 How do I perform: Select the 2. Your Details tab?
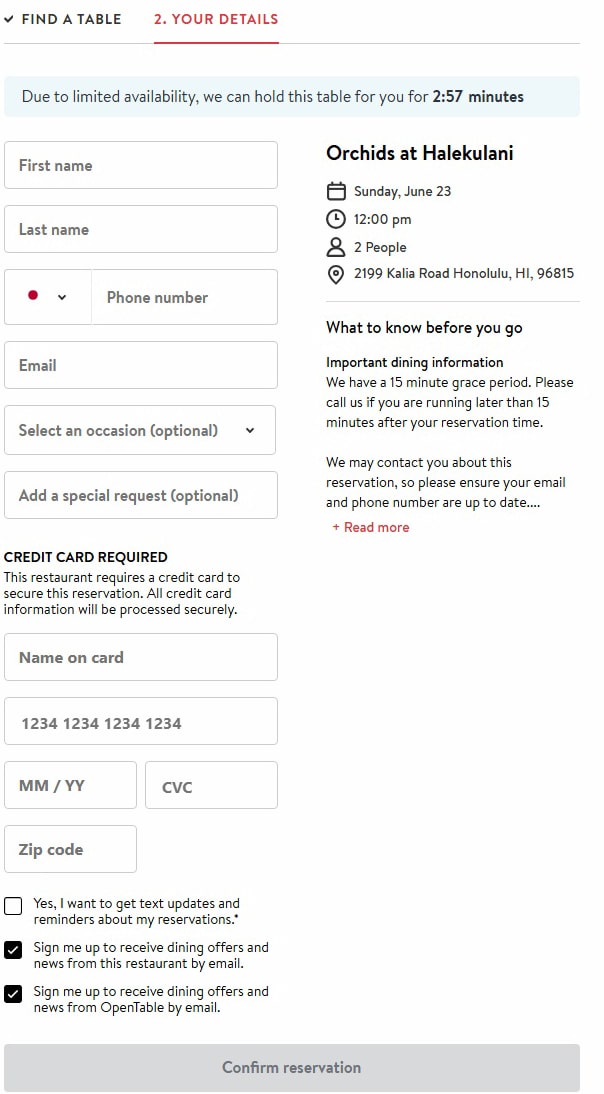click(216, 19)
